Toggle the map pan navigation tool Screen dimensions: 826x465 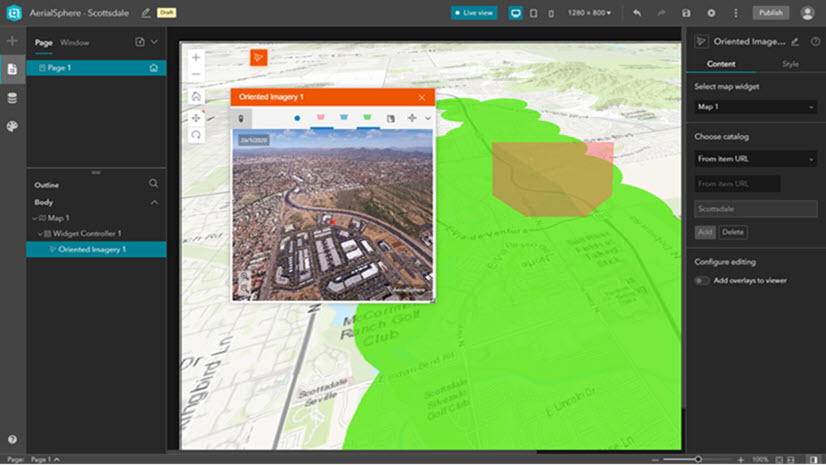point(196,118)
